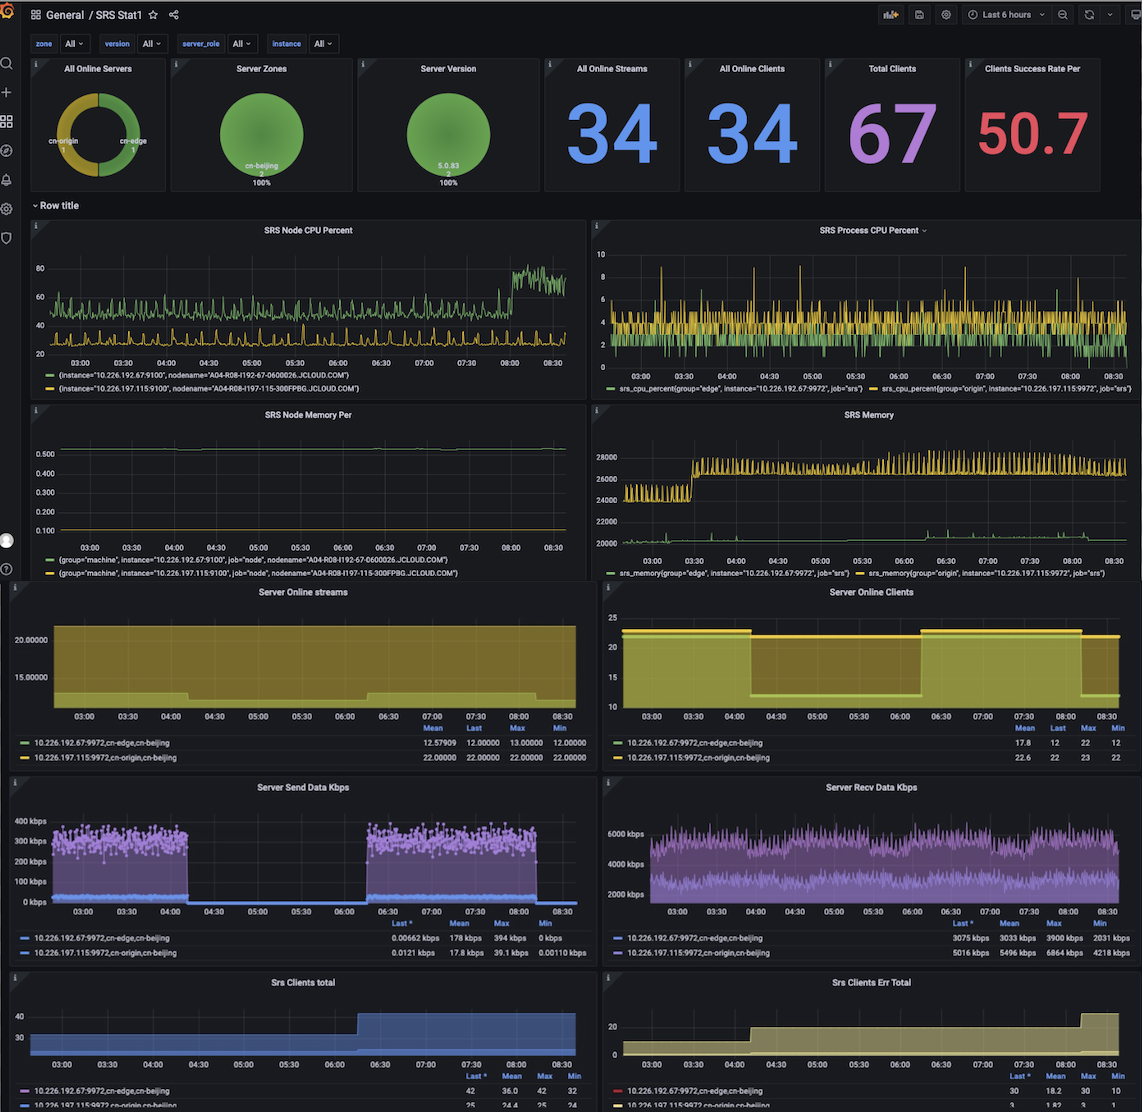This screenshot has width=1142, height=1112.
Task: Open the Grafana home logo
Action: click(x=7, y=13)
